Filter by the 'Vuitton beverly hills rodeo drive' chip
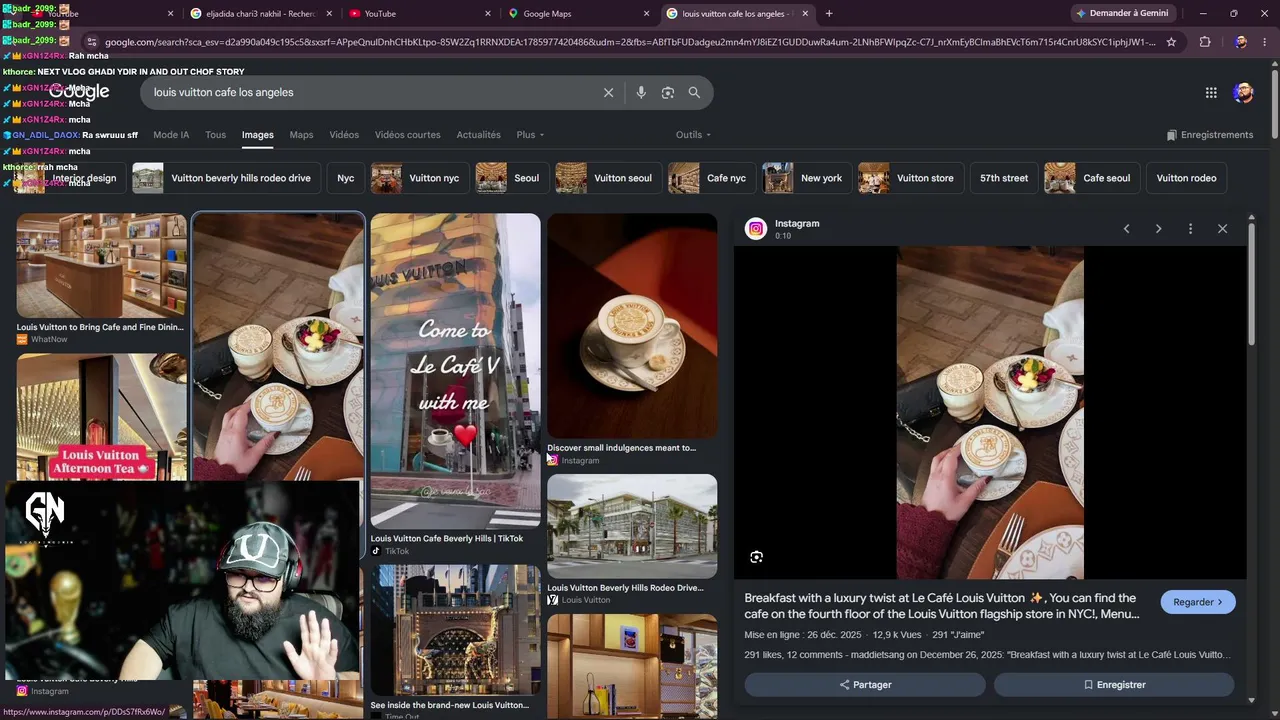This screenshot has height=720, width=1280. 226,178
